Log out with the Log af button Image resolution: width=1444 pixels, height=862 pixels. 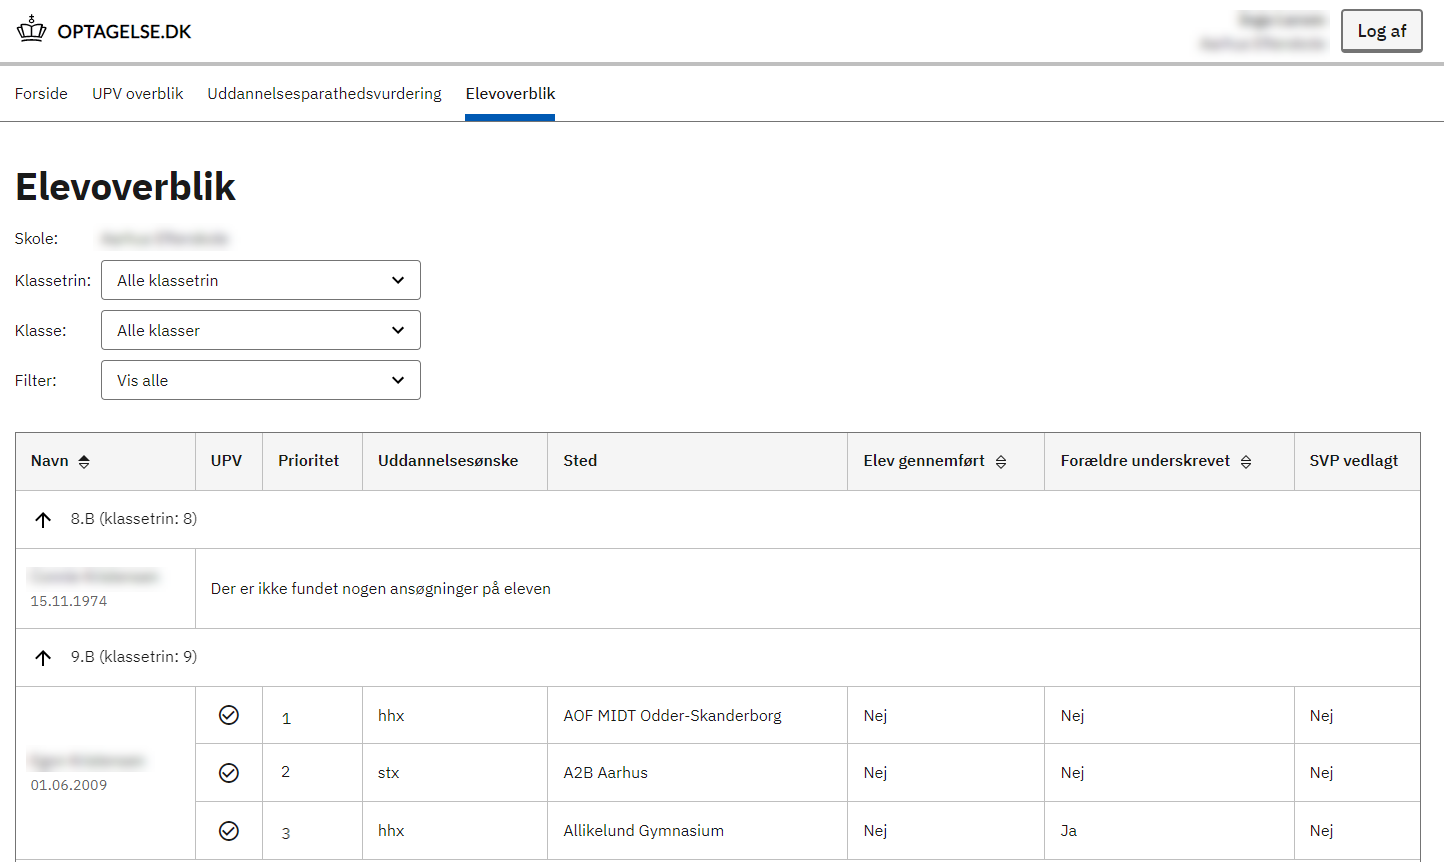1381,31
